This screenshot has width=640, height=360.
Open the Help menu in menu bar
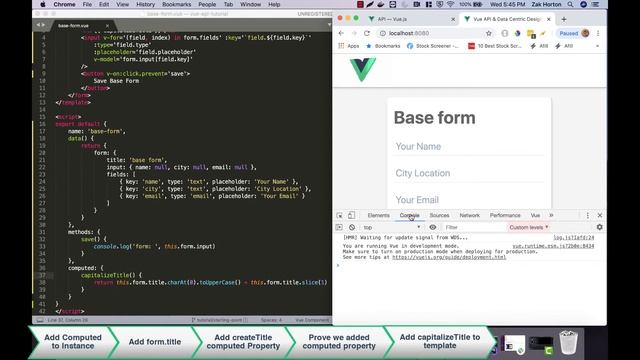click(274, 4)
